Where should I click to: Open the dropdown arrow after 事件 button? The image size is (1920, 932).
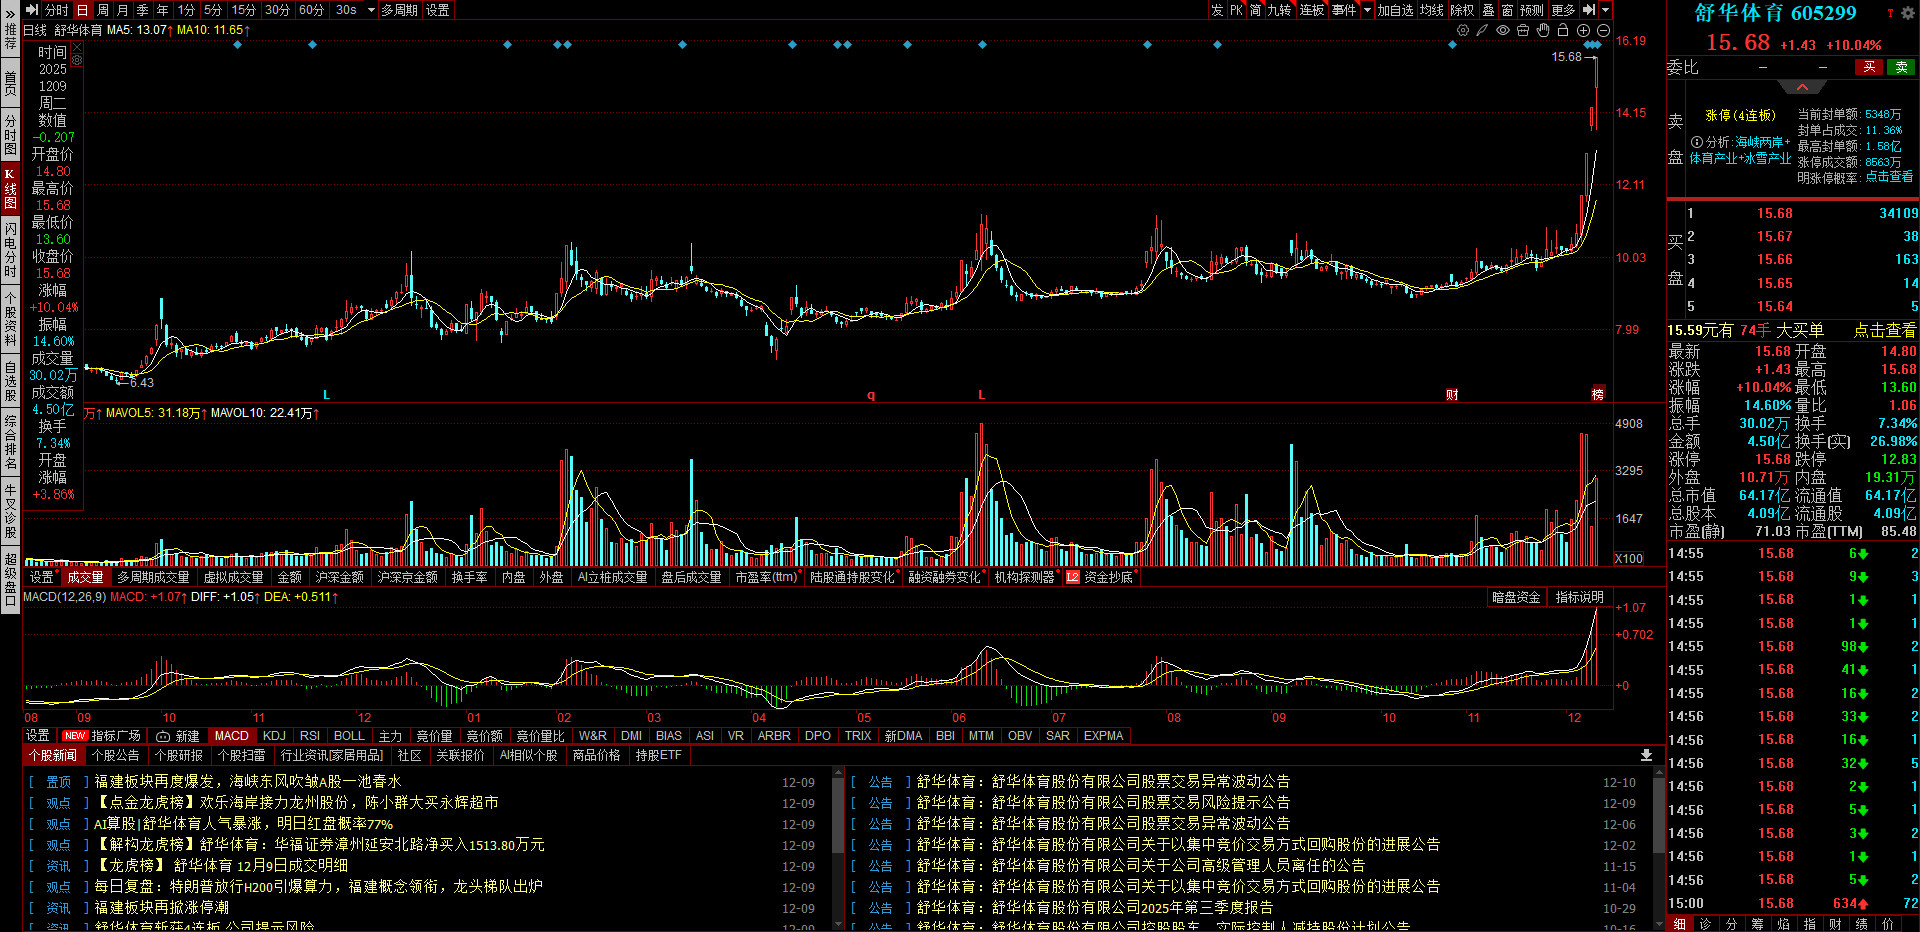pos(1367,10)
